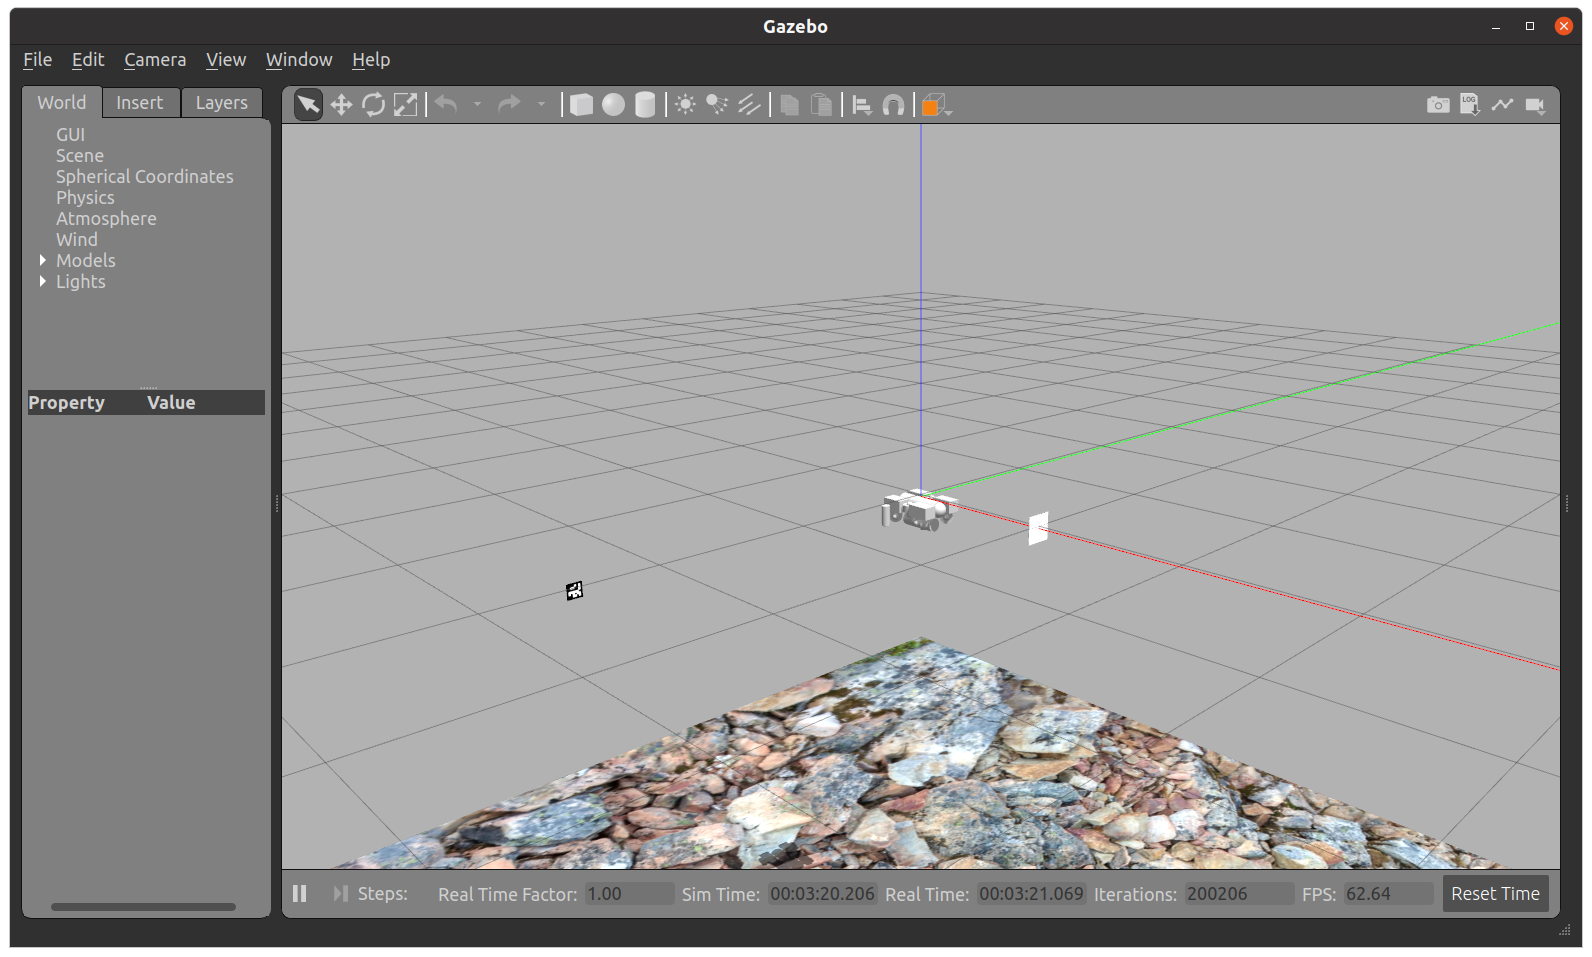Select the white robot model in scene
The width and height of the screenshot is (1592, 957).
tap(918, 510)
